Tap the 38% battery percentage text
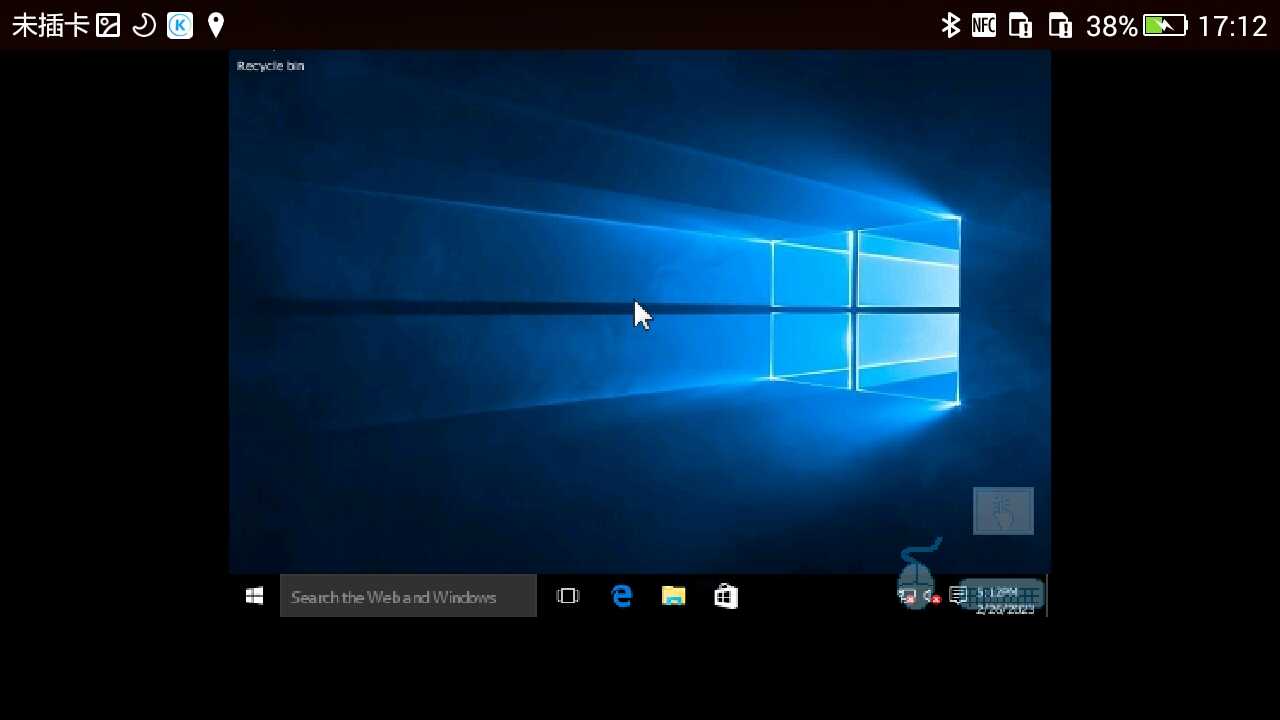 [x=1112, y=25]
